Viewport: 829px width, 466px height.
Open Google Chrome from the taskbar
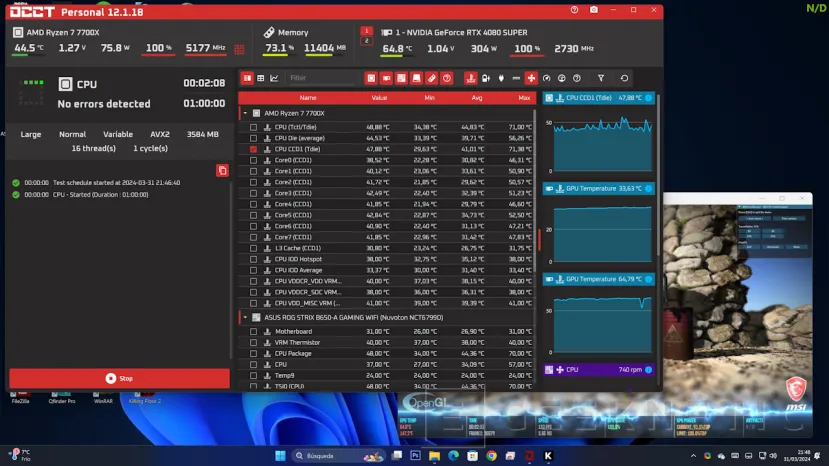point(492,456)
